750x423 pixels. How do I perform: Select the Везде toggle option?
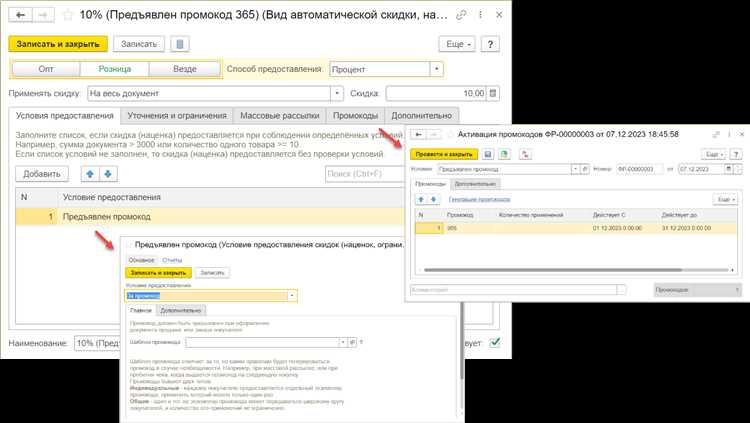click(184, 69)
